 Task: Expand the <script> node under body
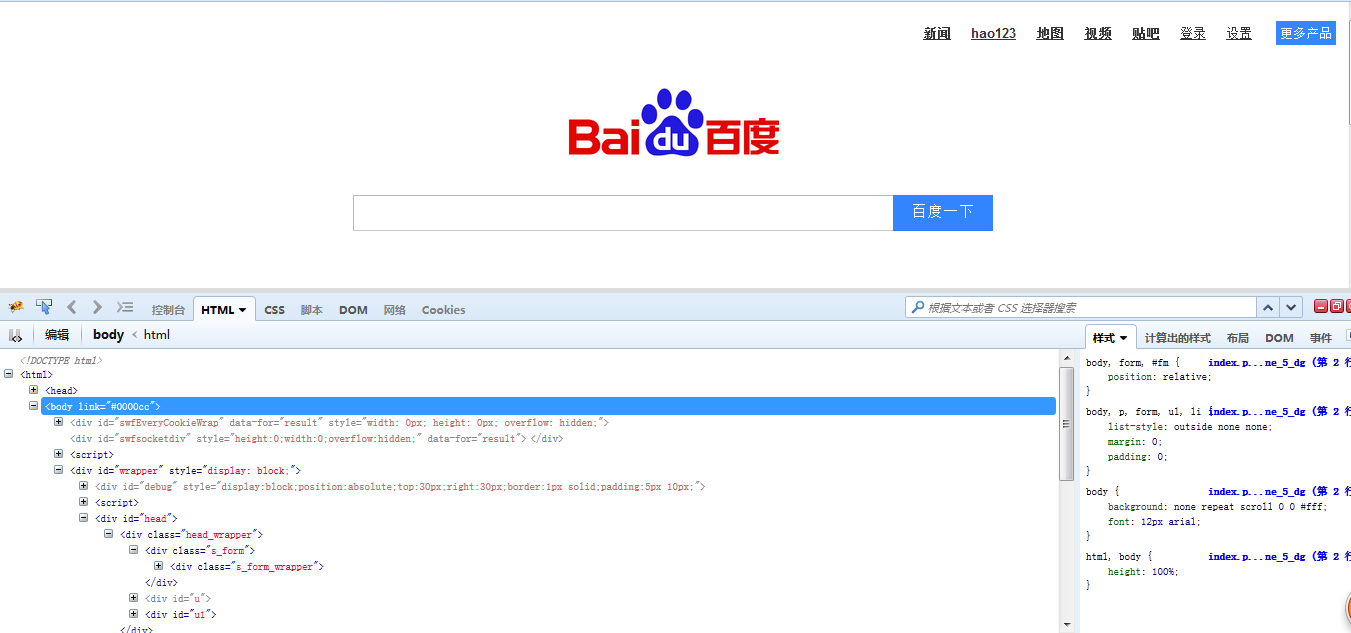[59, 454]
